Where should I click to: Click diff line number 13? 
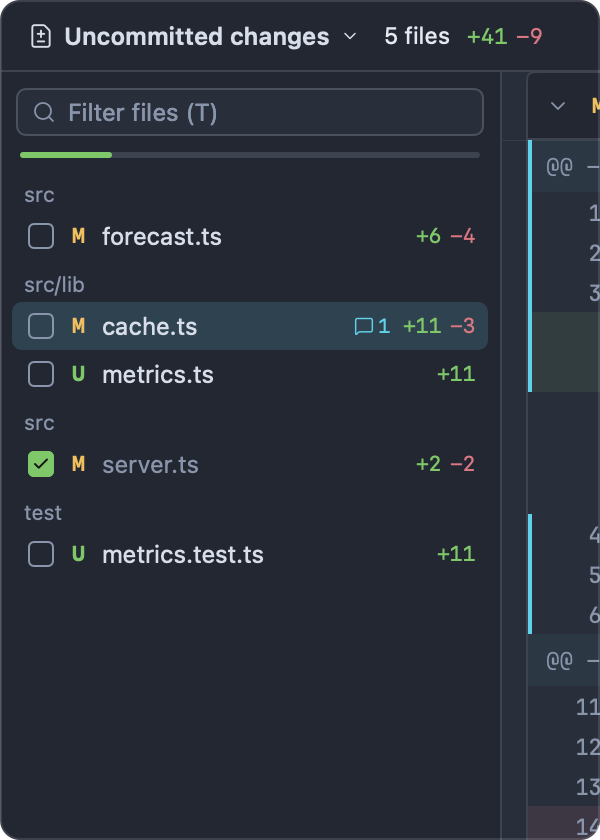588,787
